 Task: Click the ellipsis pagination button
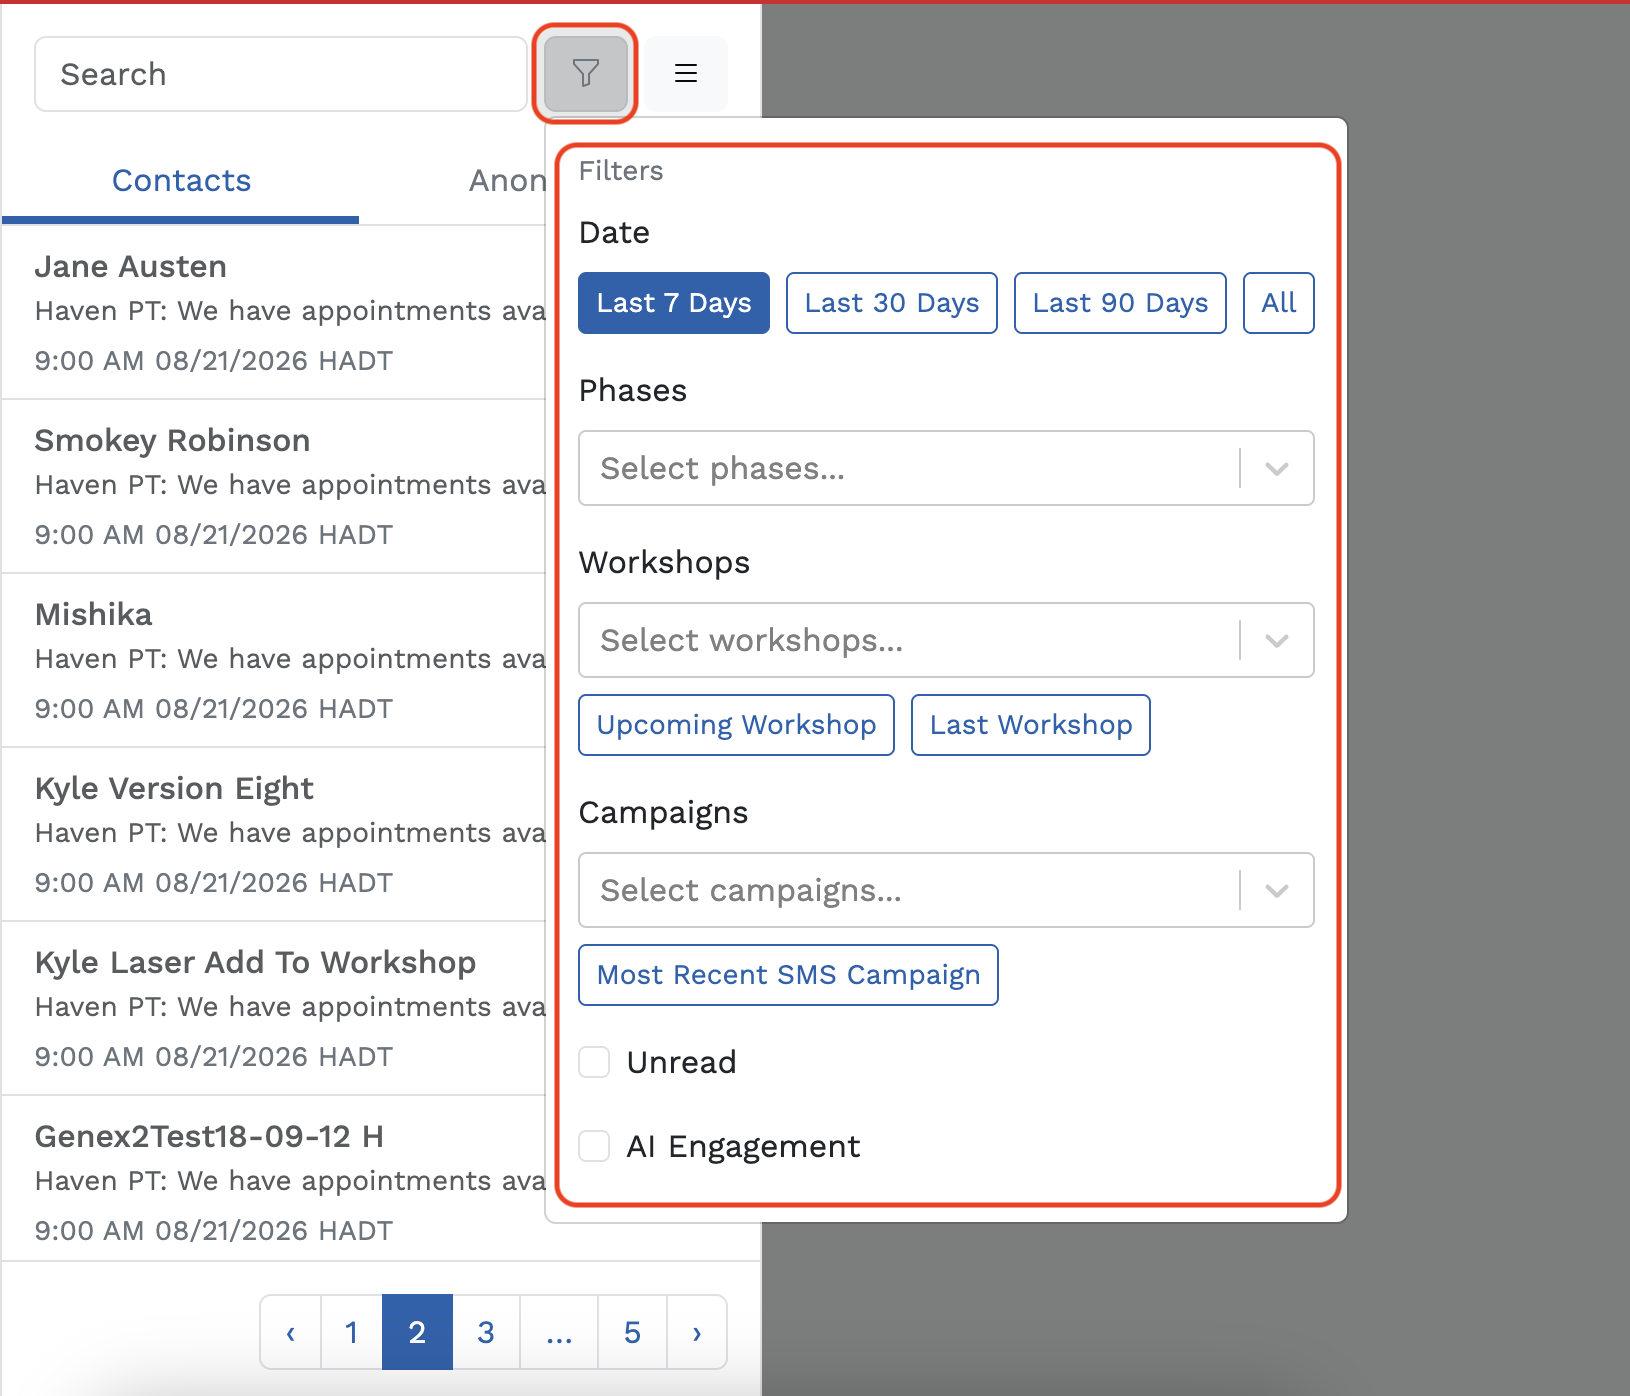(x=559, y=1332)
